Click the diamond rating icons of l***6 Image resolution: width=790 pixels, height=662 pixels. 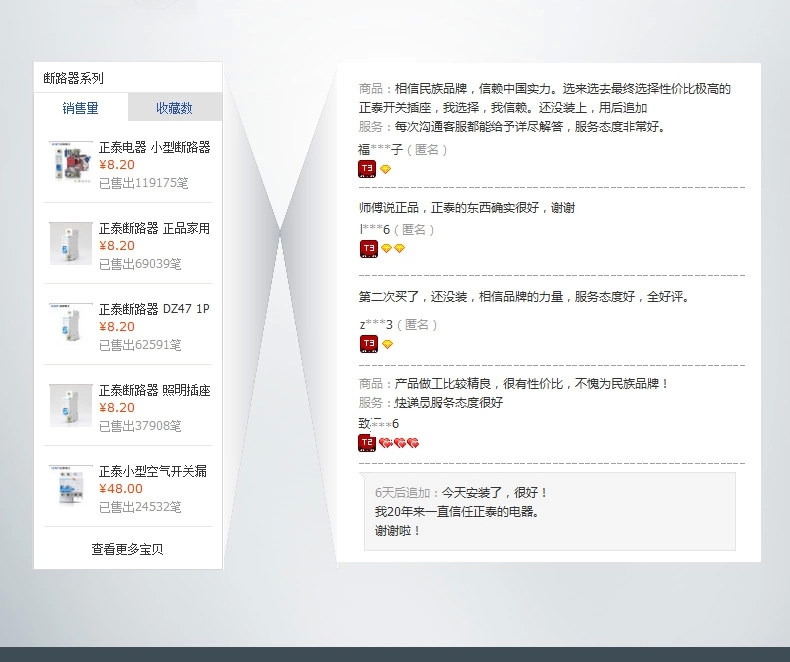click(393, 248)
